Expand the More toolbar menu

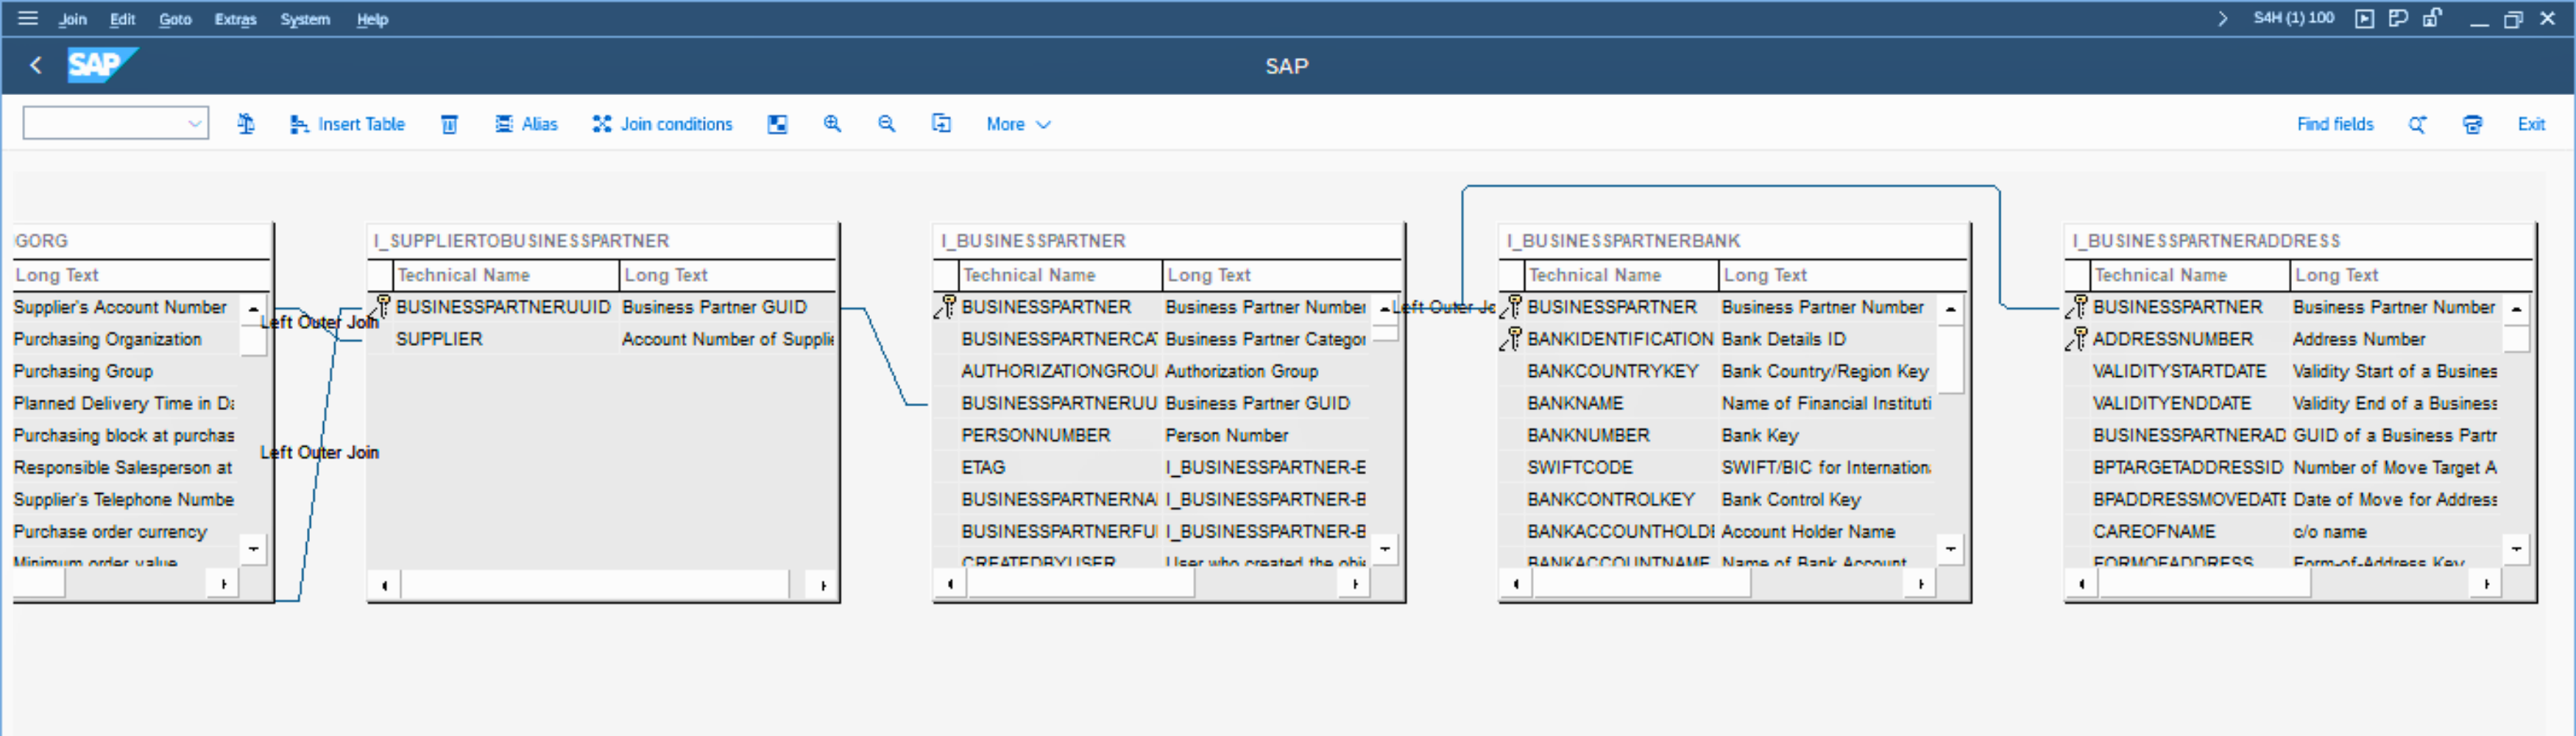coord(1017,124)
